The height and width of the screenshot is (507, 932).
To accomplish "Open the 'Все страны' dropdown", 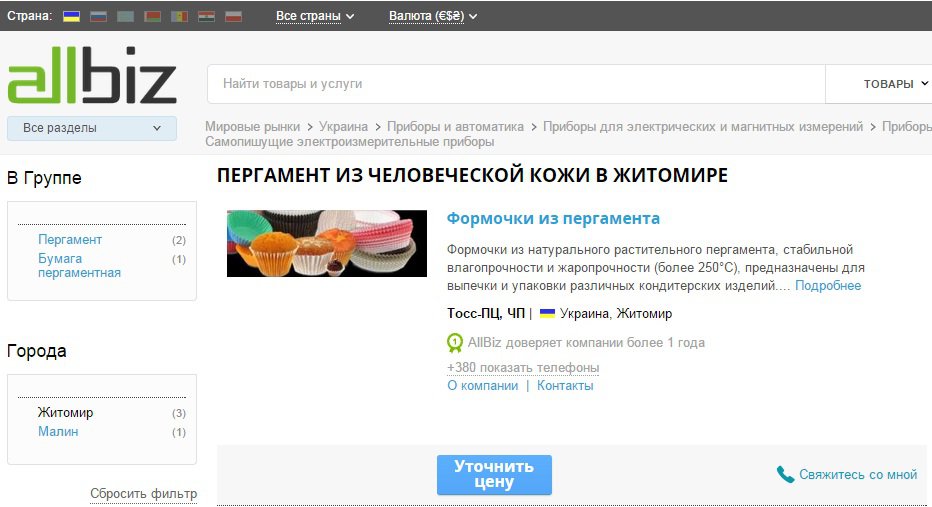I will tap(315, 16).
